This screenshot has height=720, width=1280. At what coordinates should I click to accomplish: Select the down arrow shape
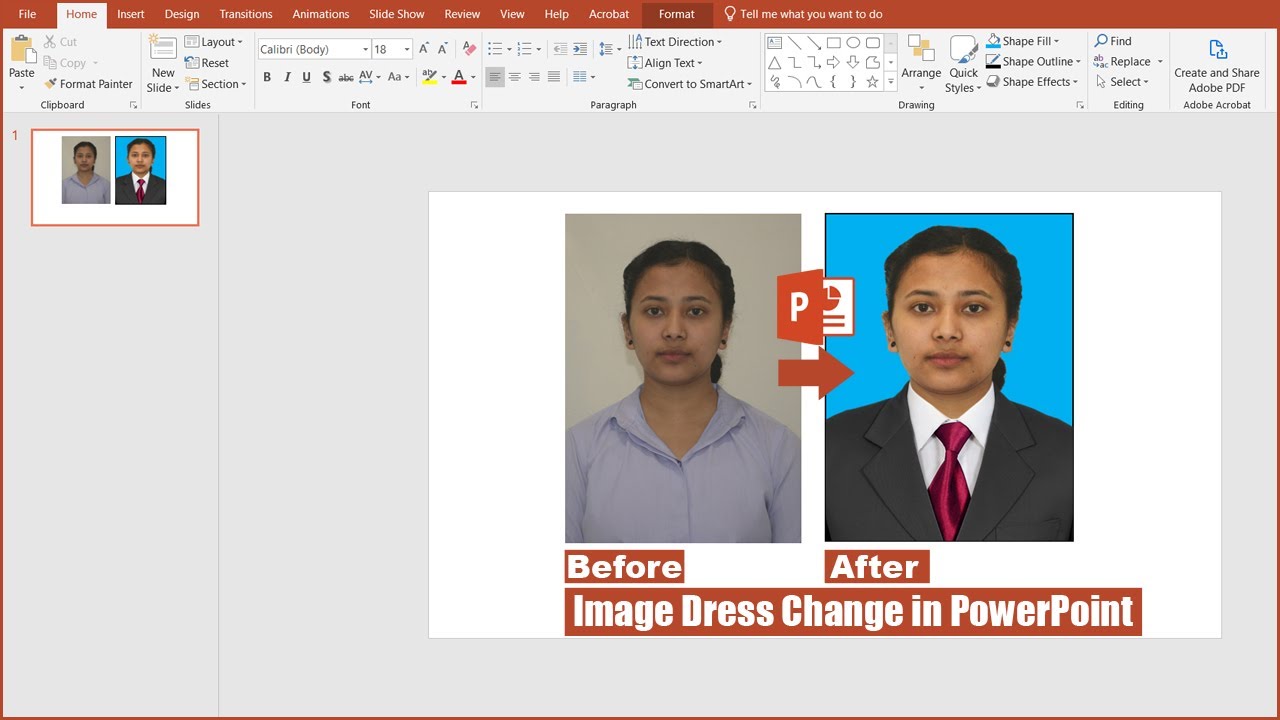(x=853, y=62)
